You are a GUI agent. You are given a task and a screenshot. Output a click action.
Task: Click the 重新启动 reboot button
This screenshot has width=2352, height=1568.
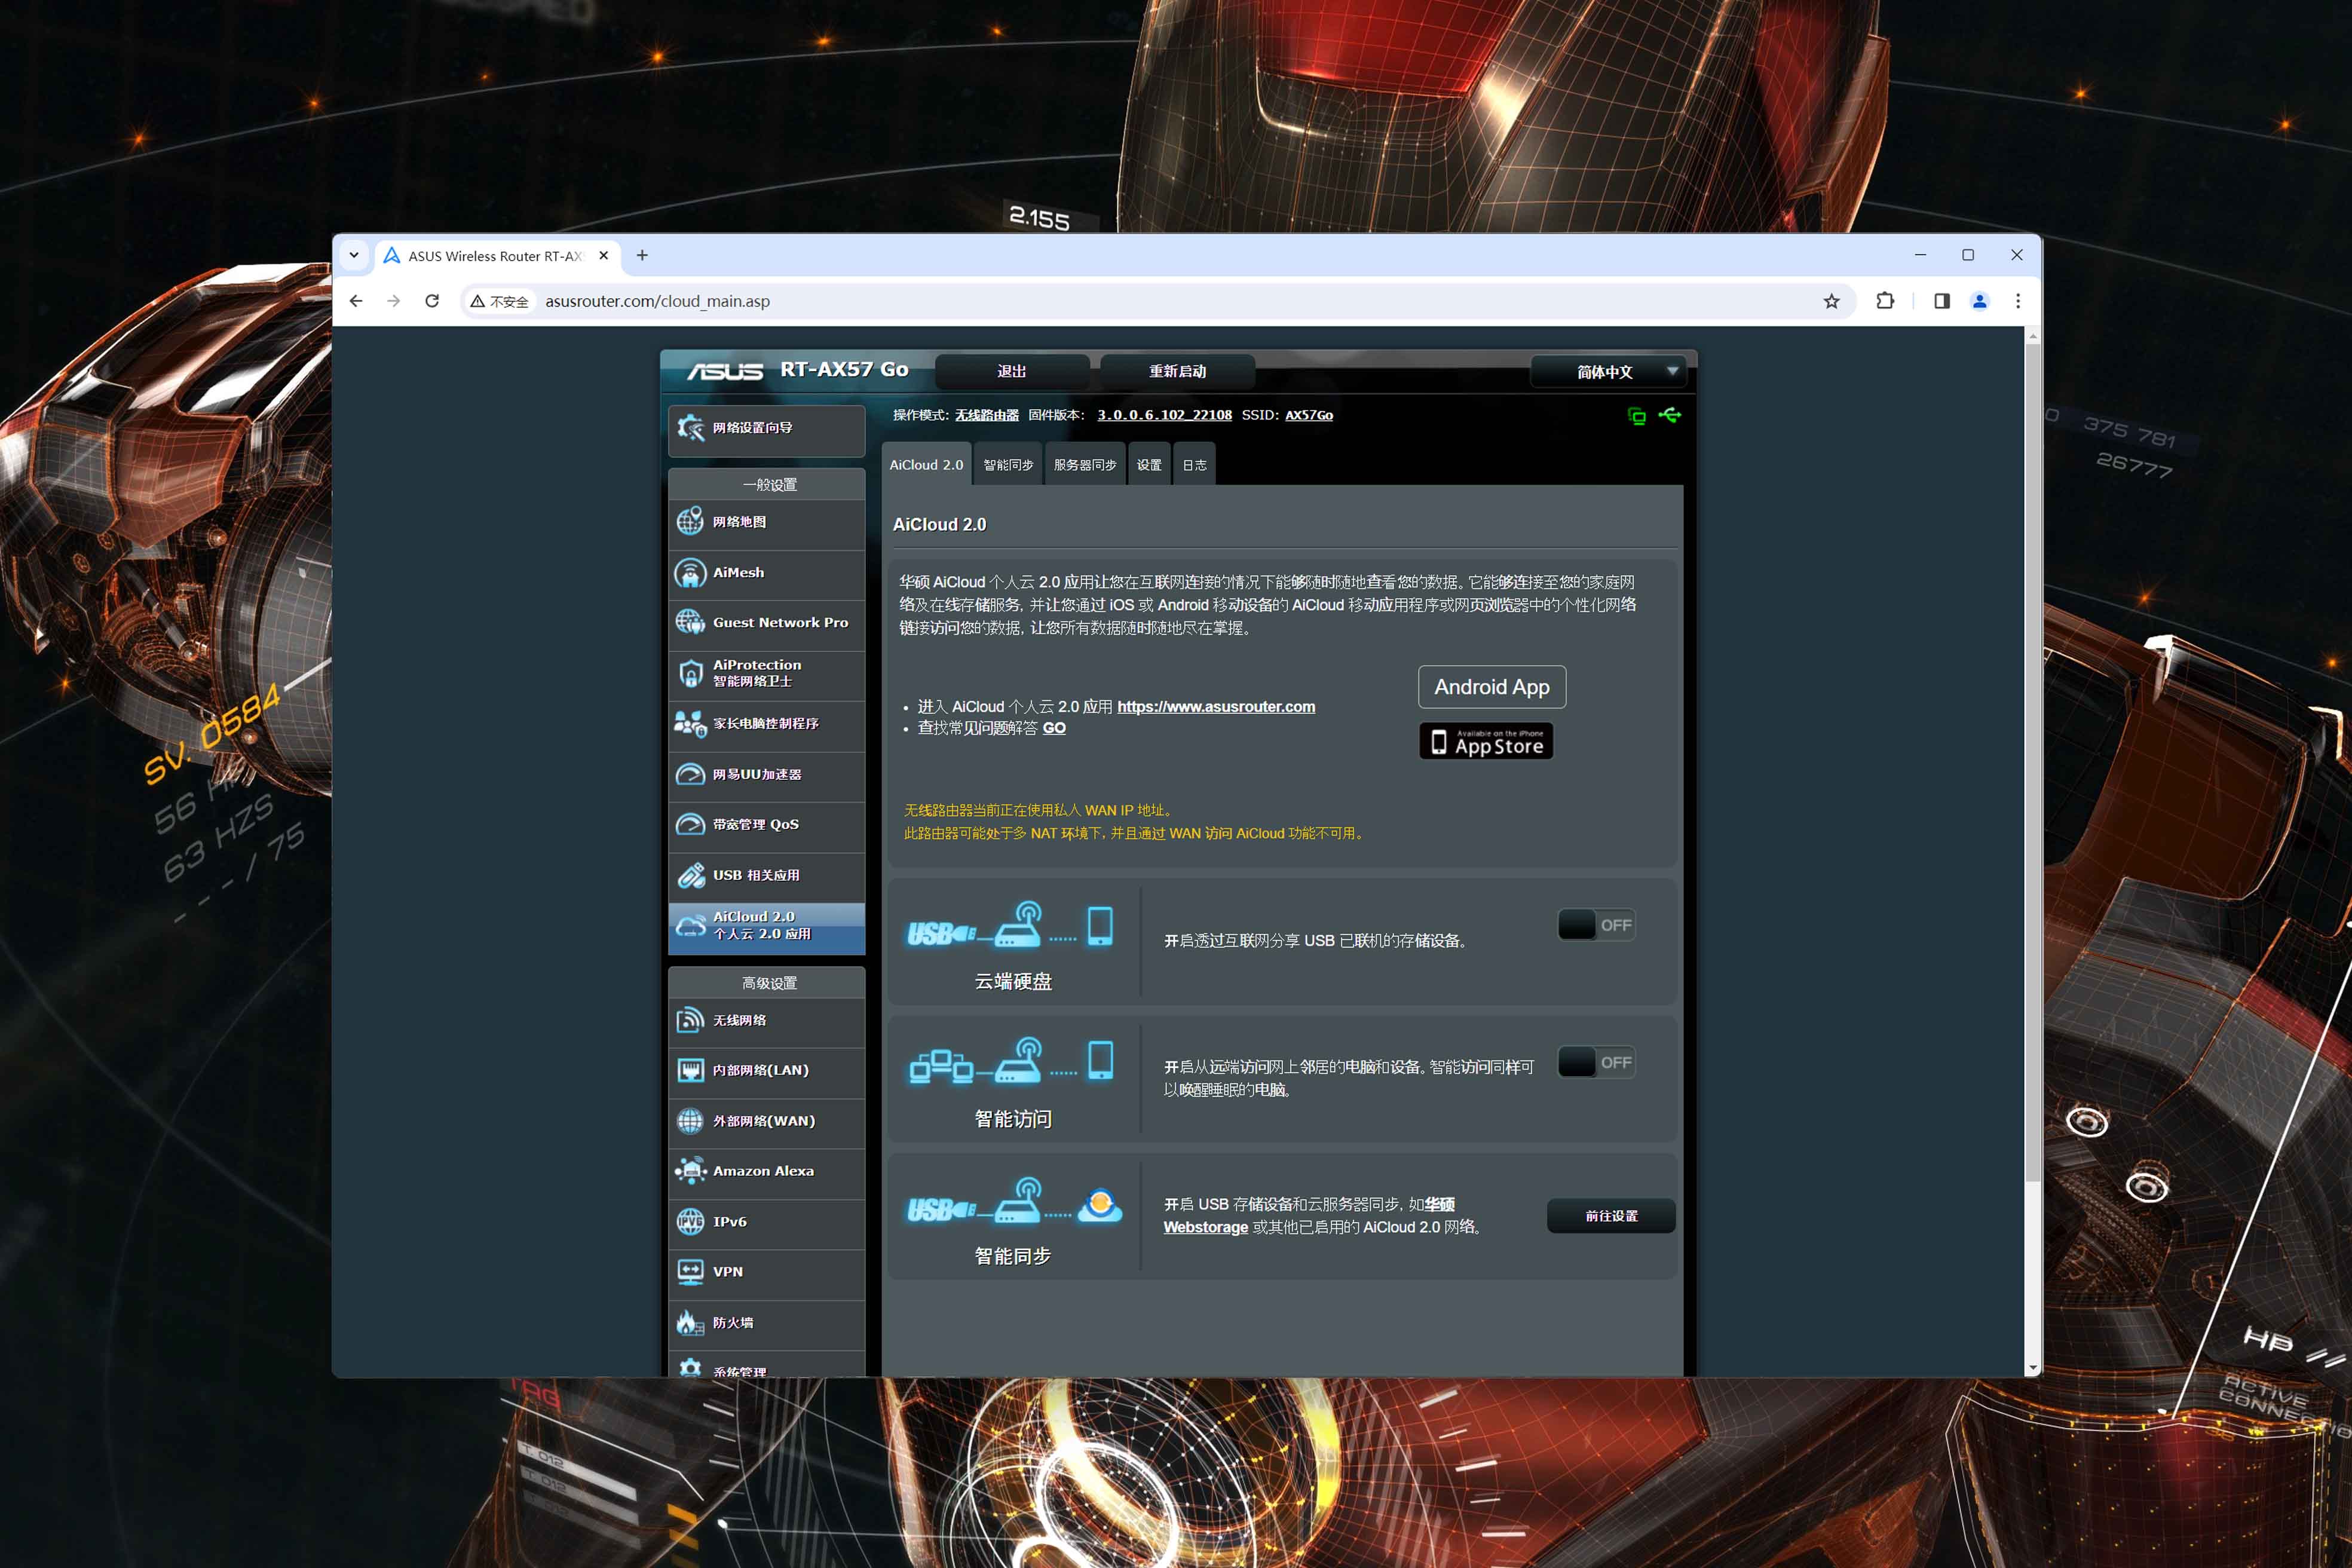click(1177, 371)
